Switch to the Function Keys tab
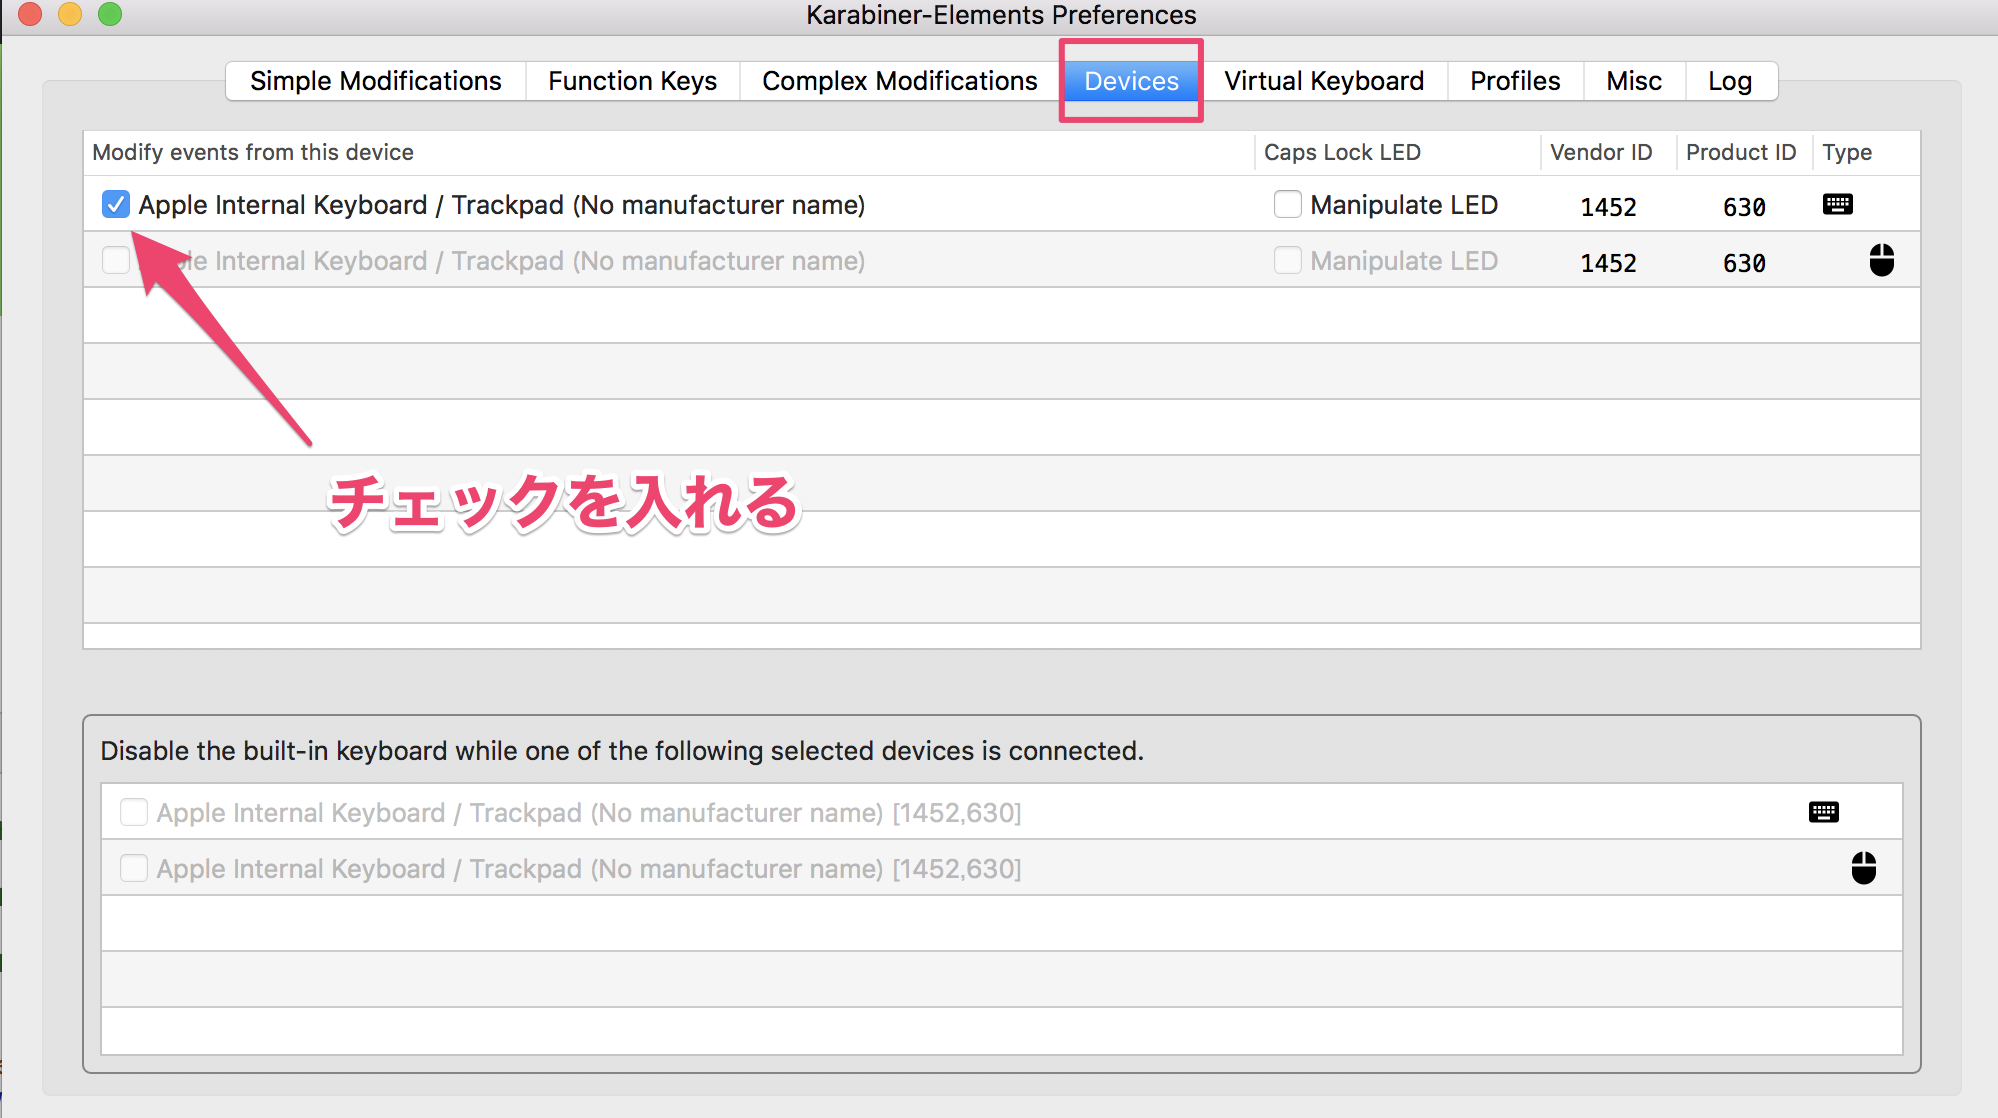Image resolution: width=1998 pixels, height=1118 pixels. pos(632,81)
